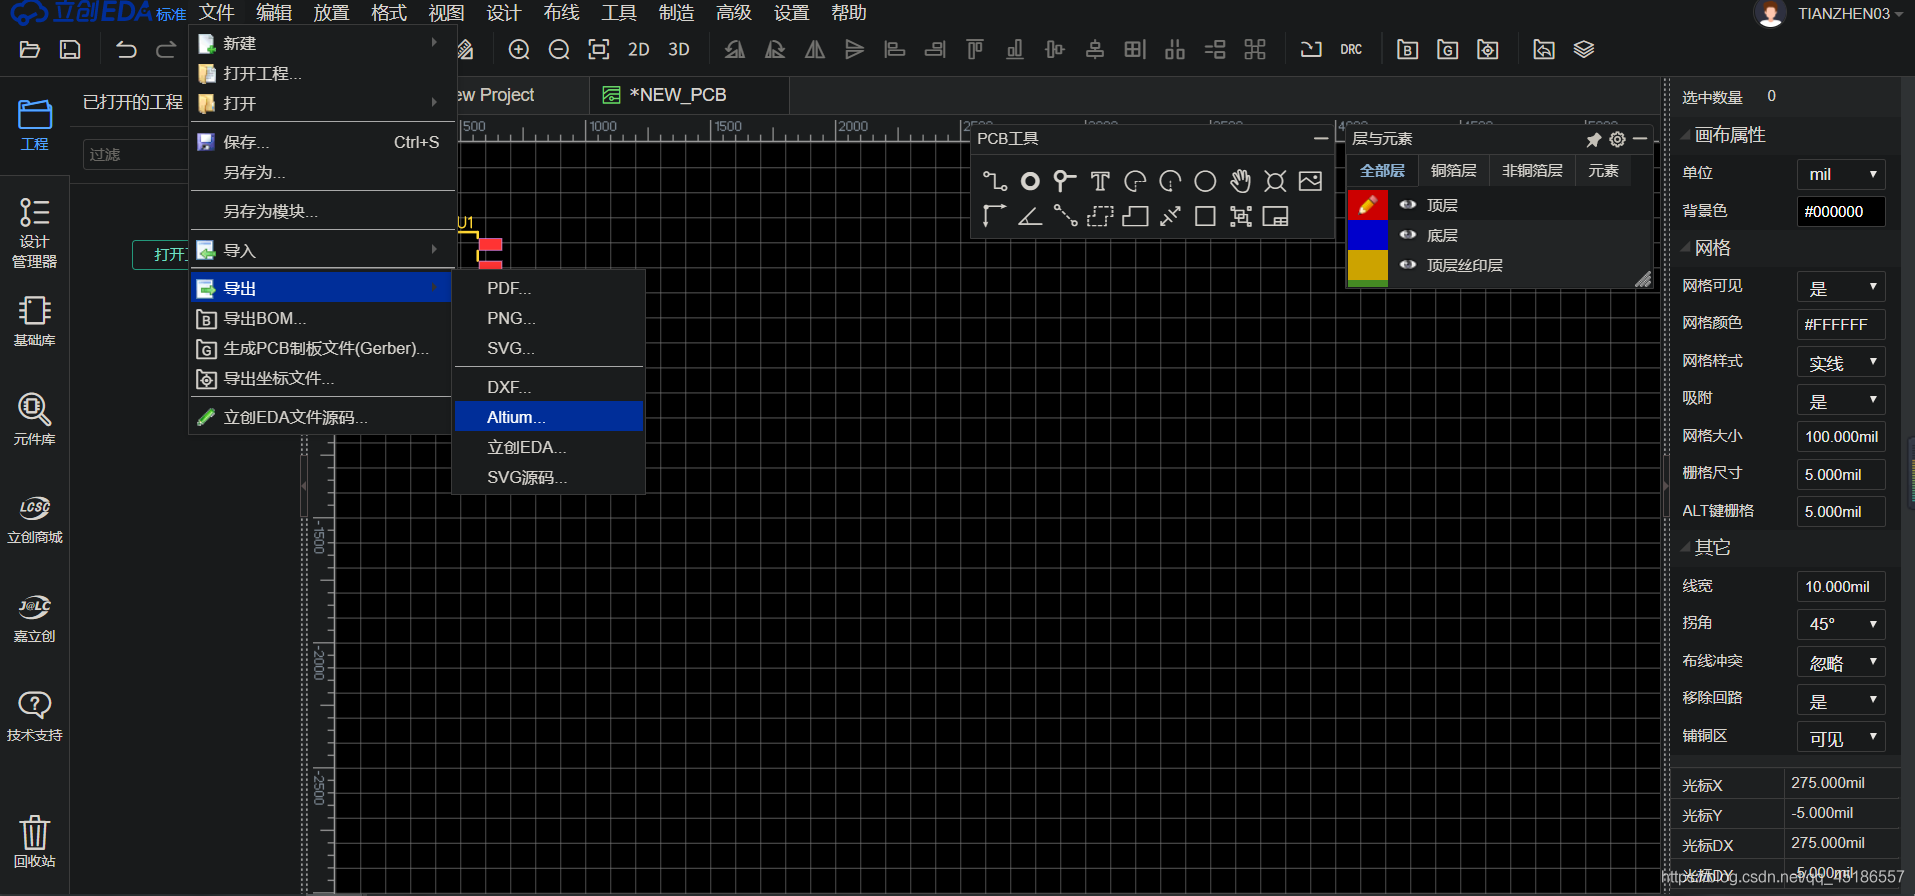
Task: Select the Protractor angle tool in PCB工具
Action: click(x=1030, y=216)
